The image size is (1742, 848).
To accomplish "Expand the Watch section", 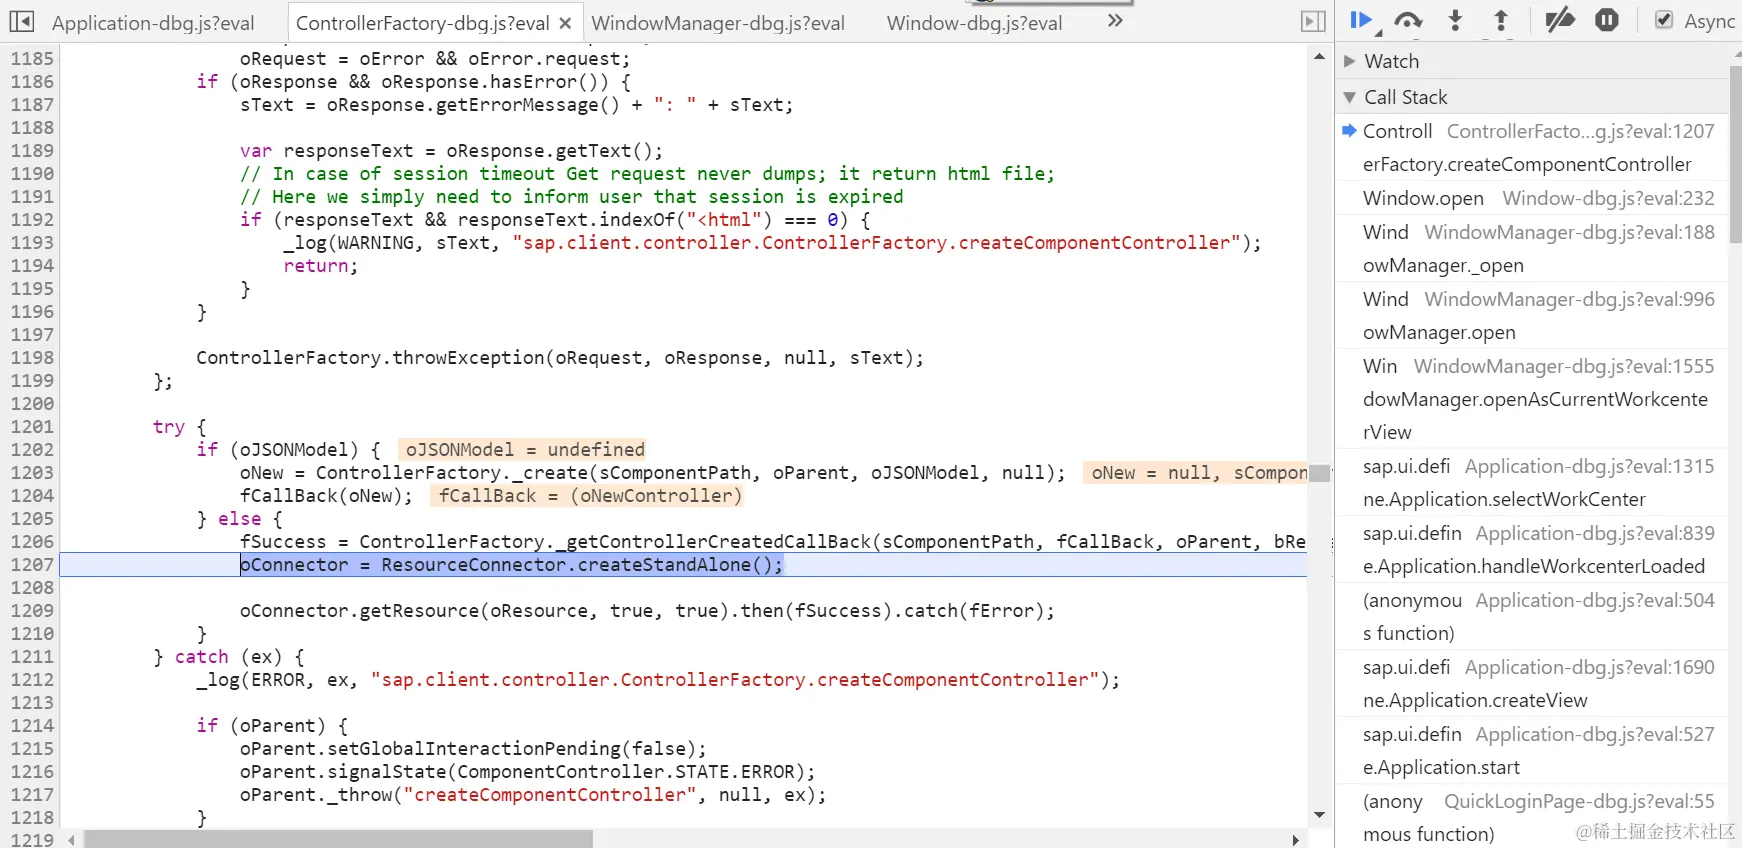I will coord(1350,61).
